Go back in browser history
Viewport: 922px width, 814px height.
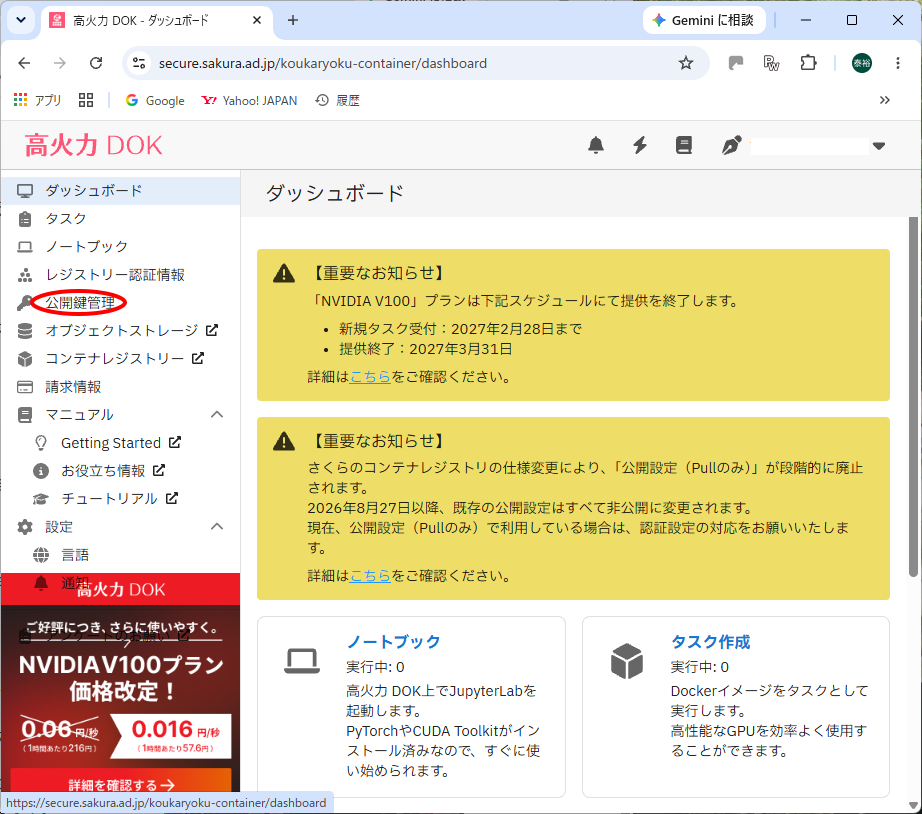click(24, 63)
